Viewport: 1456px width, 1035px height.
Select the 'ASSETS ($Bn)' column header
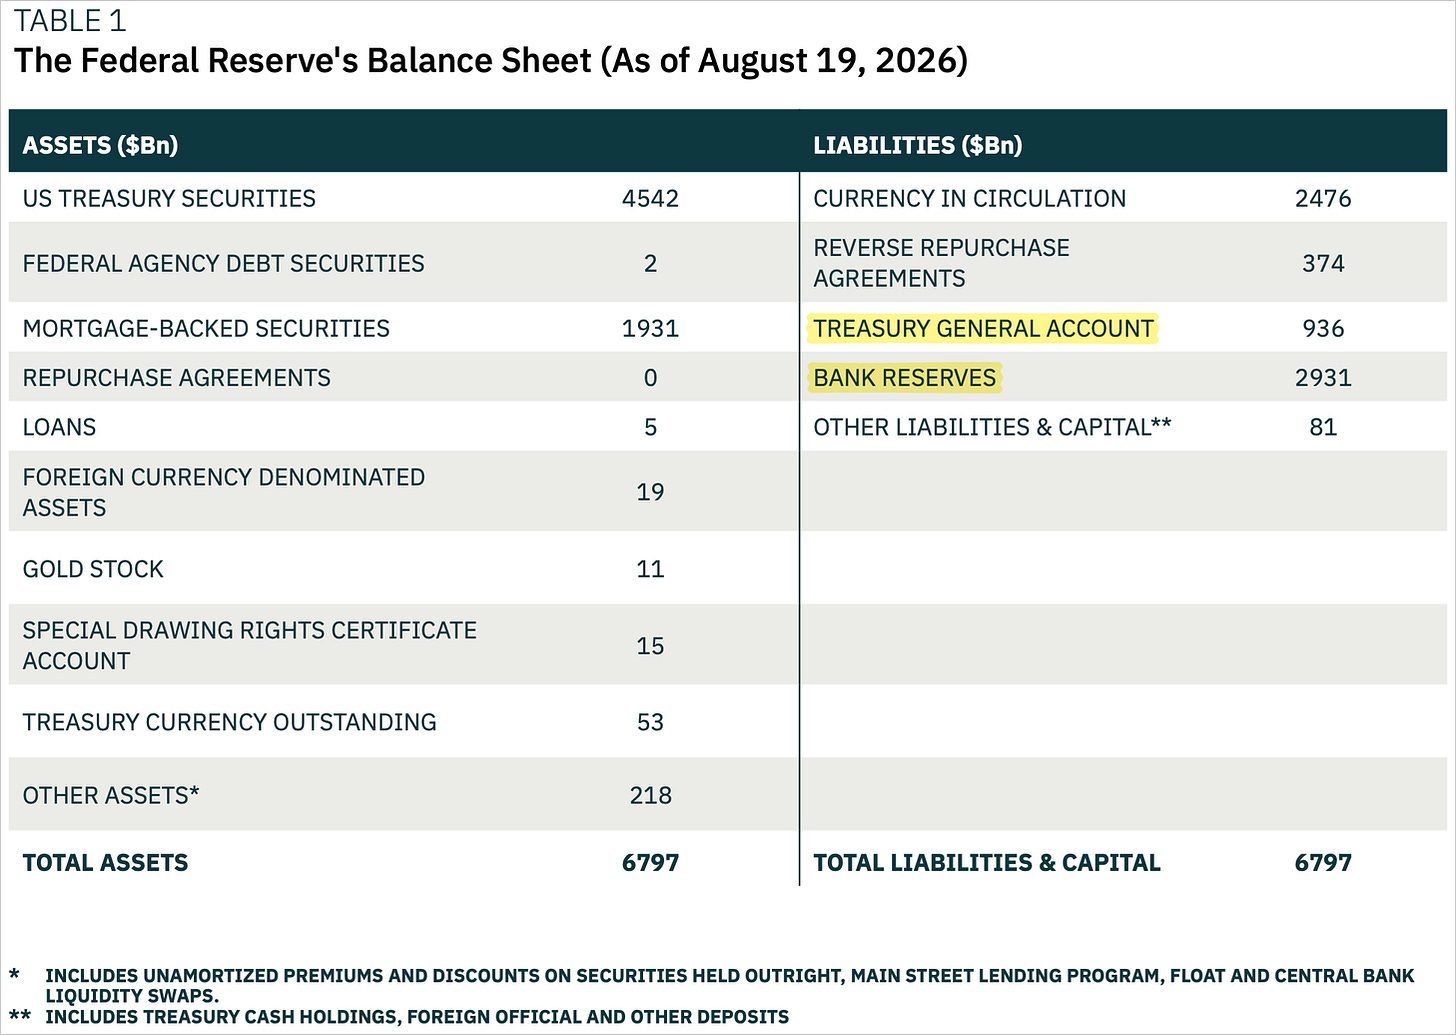pyautogui.click(x=100, y=145)
